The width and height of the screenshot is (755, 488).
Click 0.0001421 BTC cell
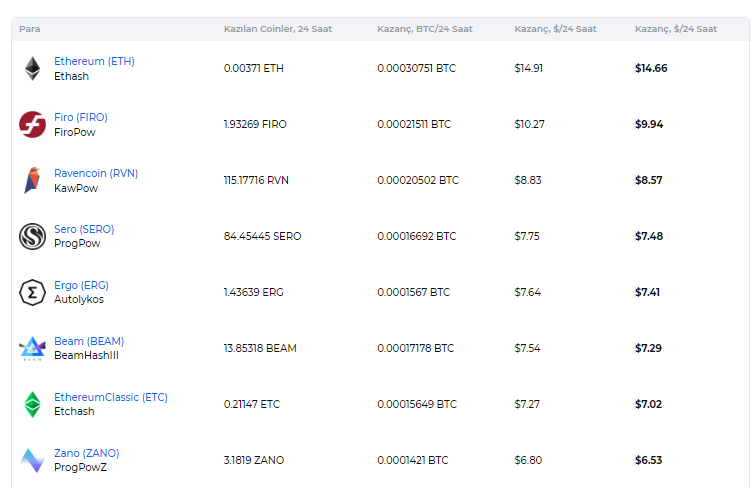pyautogui.click(x=413, y=460)
